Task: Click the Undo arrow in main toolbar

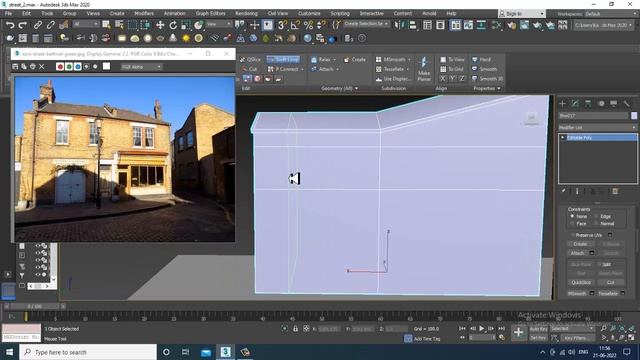Action: [x=10, y=25]
